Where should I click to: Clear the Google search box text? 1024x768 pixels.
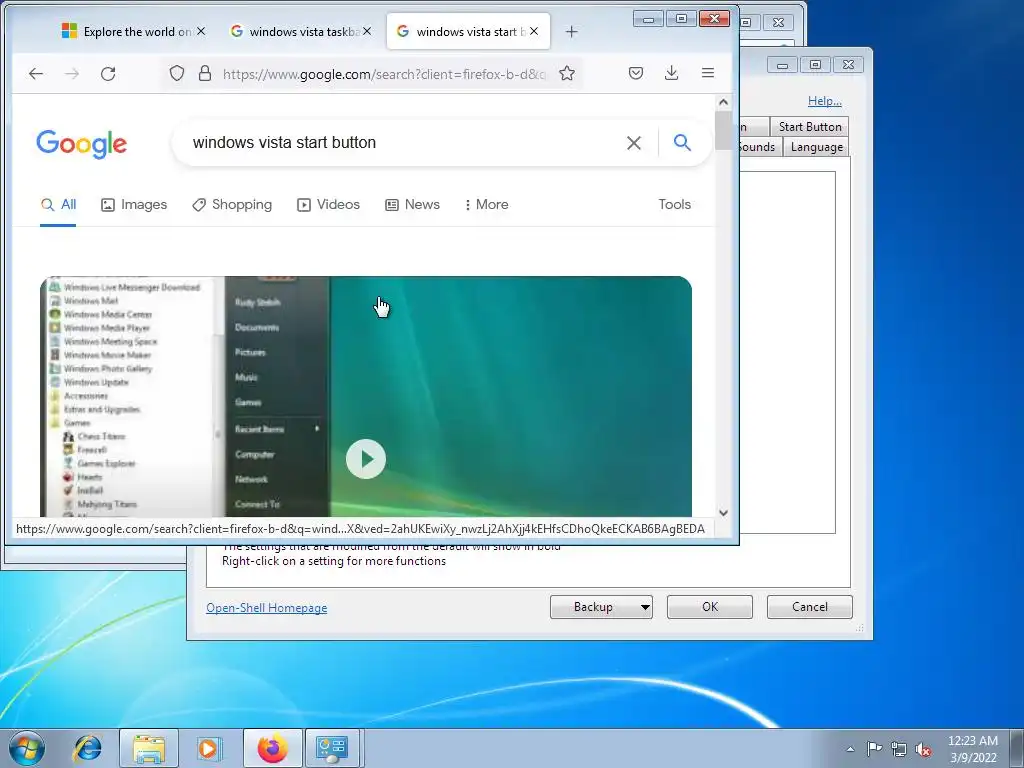pyautogui.click(x=633, y=142)
